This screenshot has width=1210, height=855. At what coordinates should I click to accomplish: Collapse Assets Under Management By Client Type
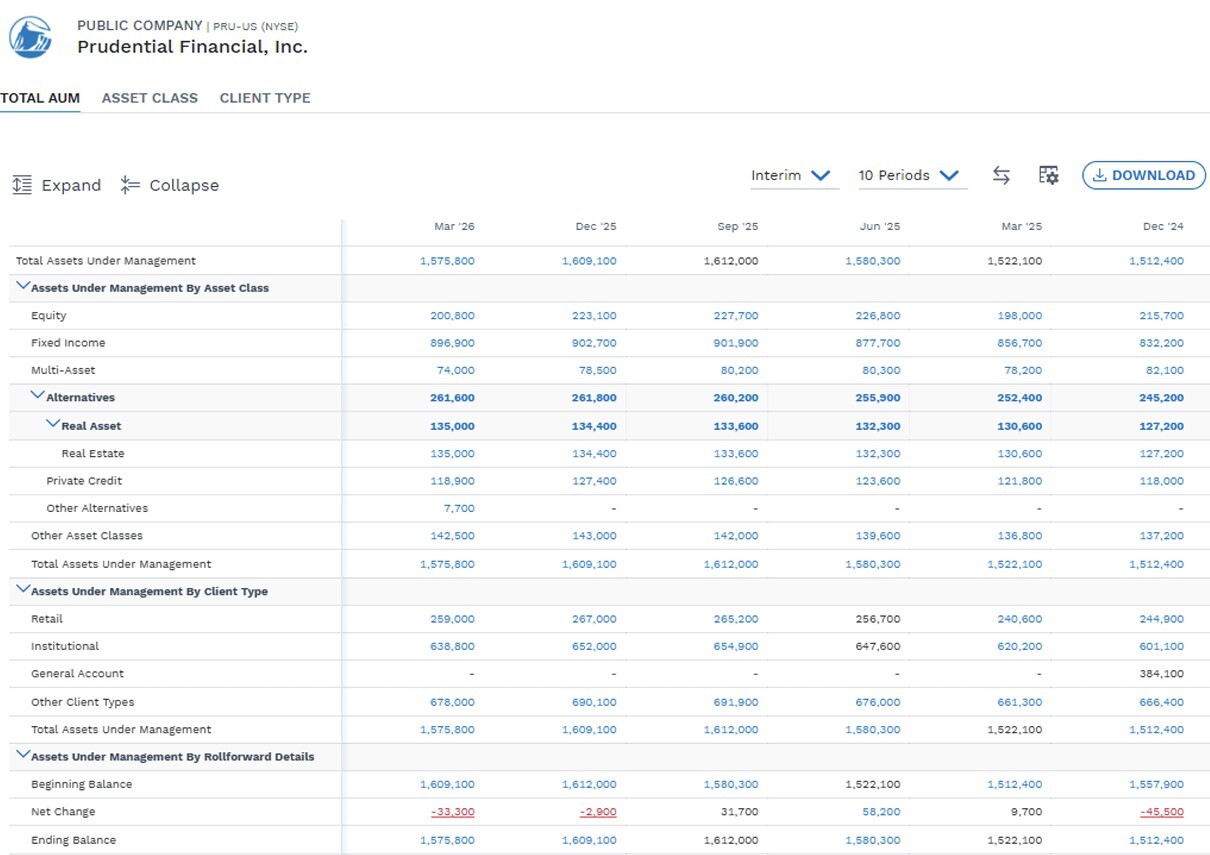point(23,590)
